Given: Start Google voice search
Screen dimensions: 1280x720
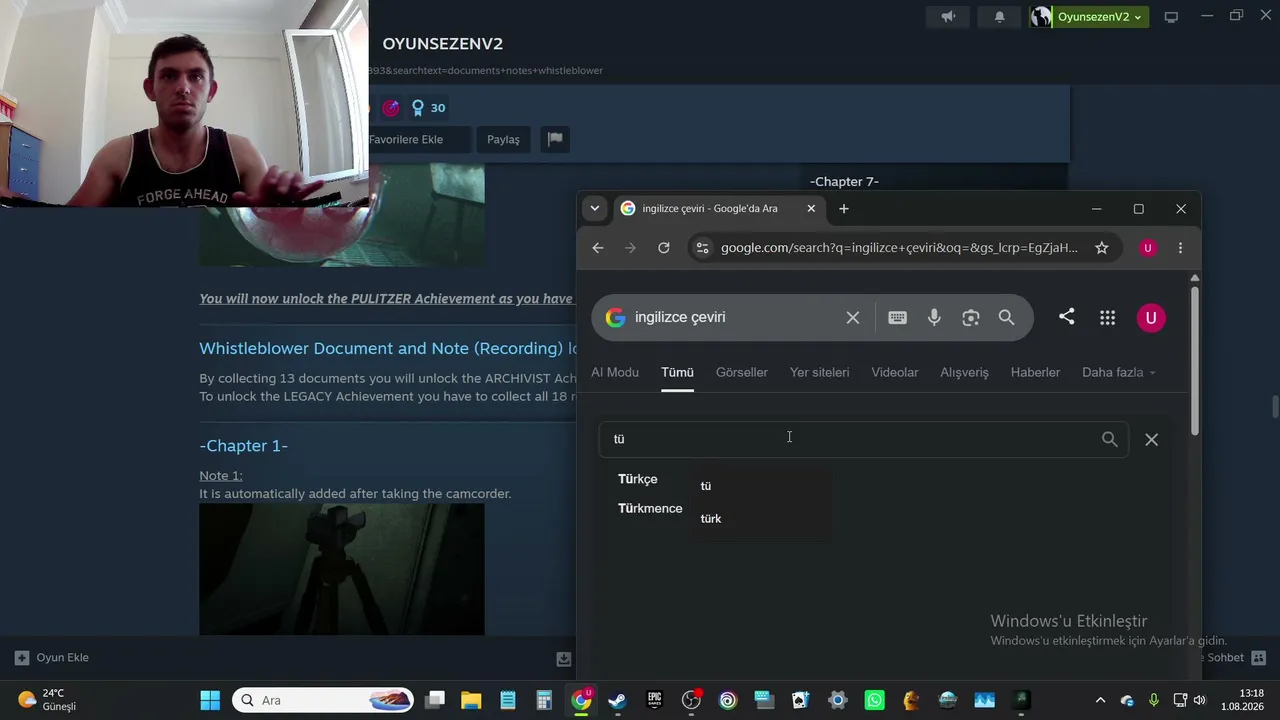Looking at the screenshot, I should [x=934, y=318].
